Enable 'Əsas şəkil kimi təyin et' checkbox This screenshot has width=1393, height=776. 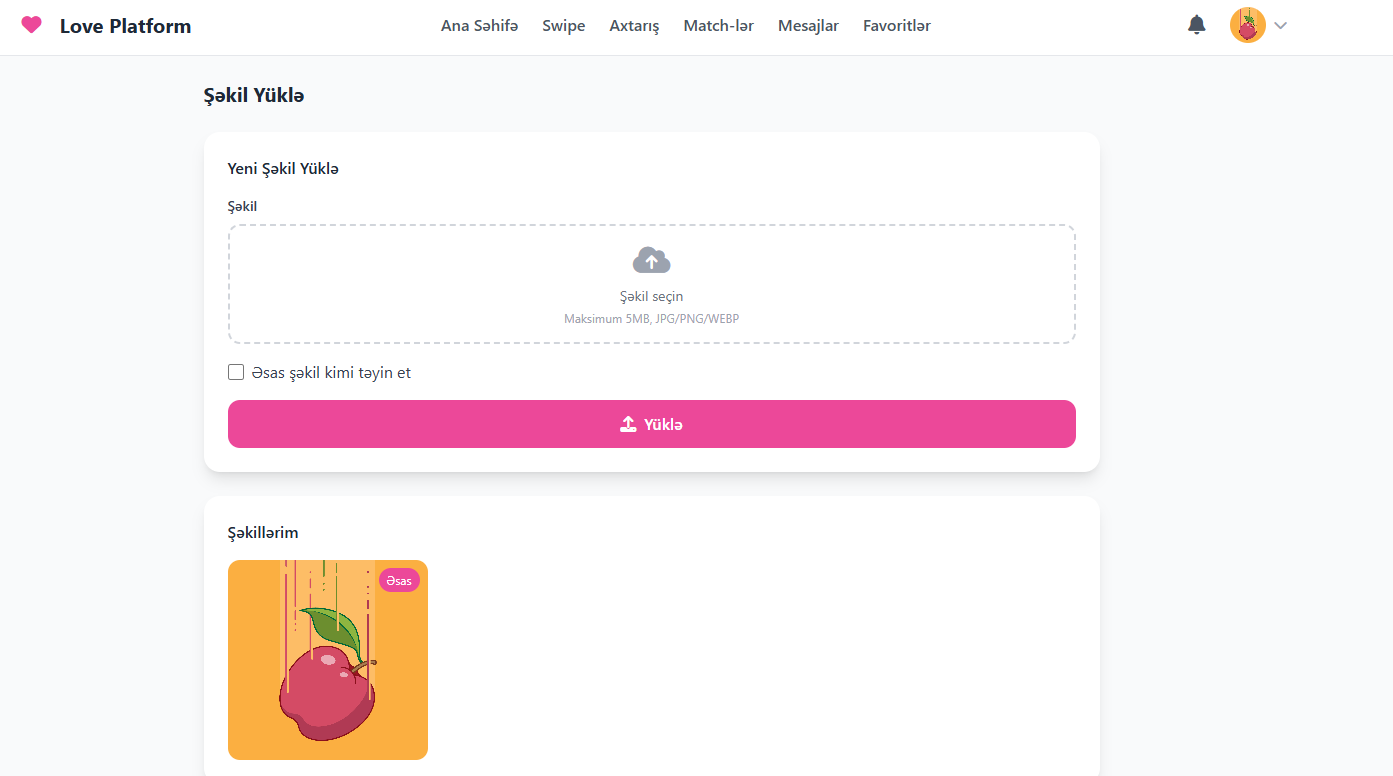[236, 373]
